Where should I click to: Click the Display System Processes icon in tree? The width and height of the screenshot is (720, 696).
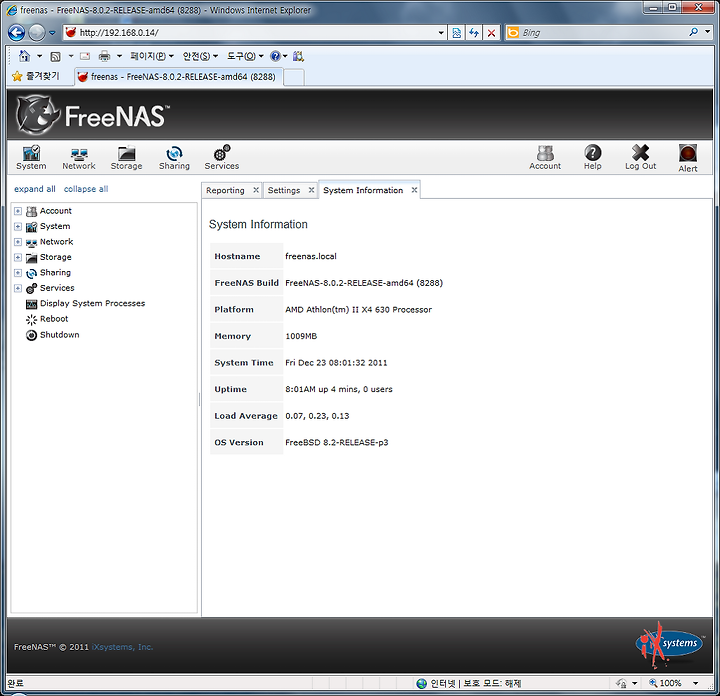(31, 304)
